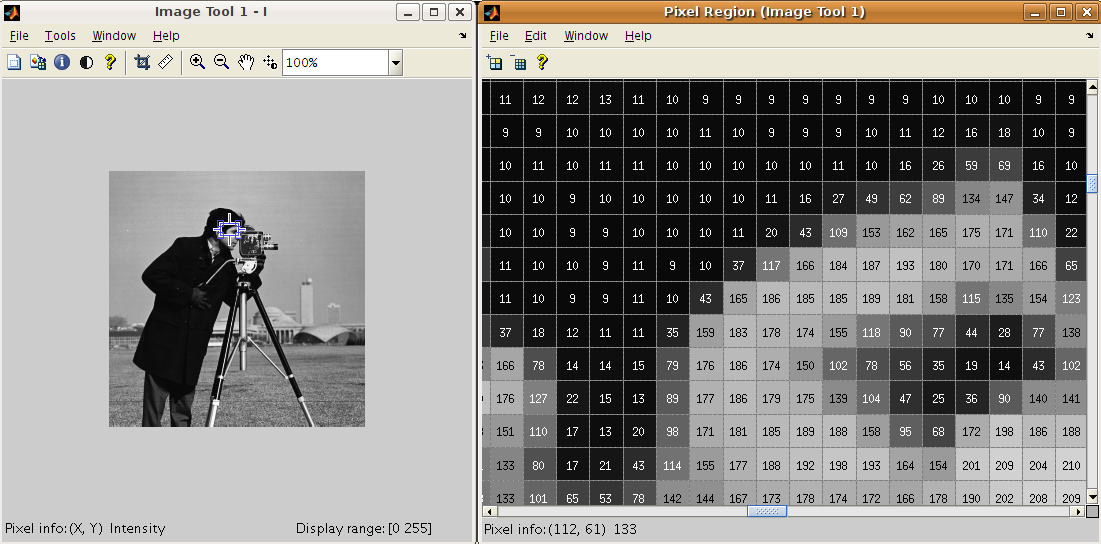
Task: Click the pixel cell with value 53
Action: tap(605, 493)
